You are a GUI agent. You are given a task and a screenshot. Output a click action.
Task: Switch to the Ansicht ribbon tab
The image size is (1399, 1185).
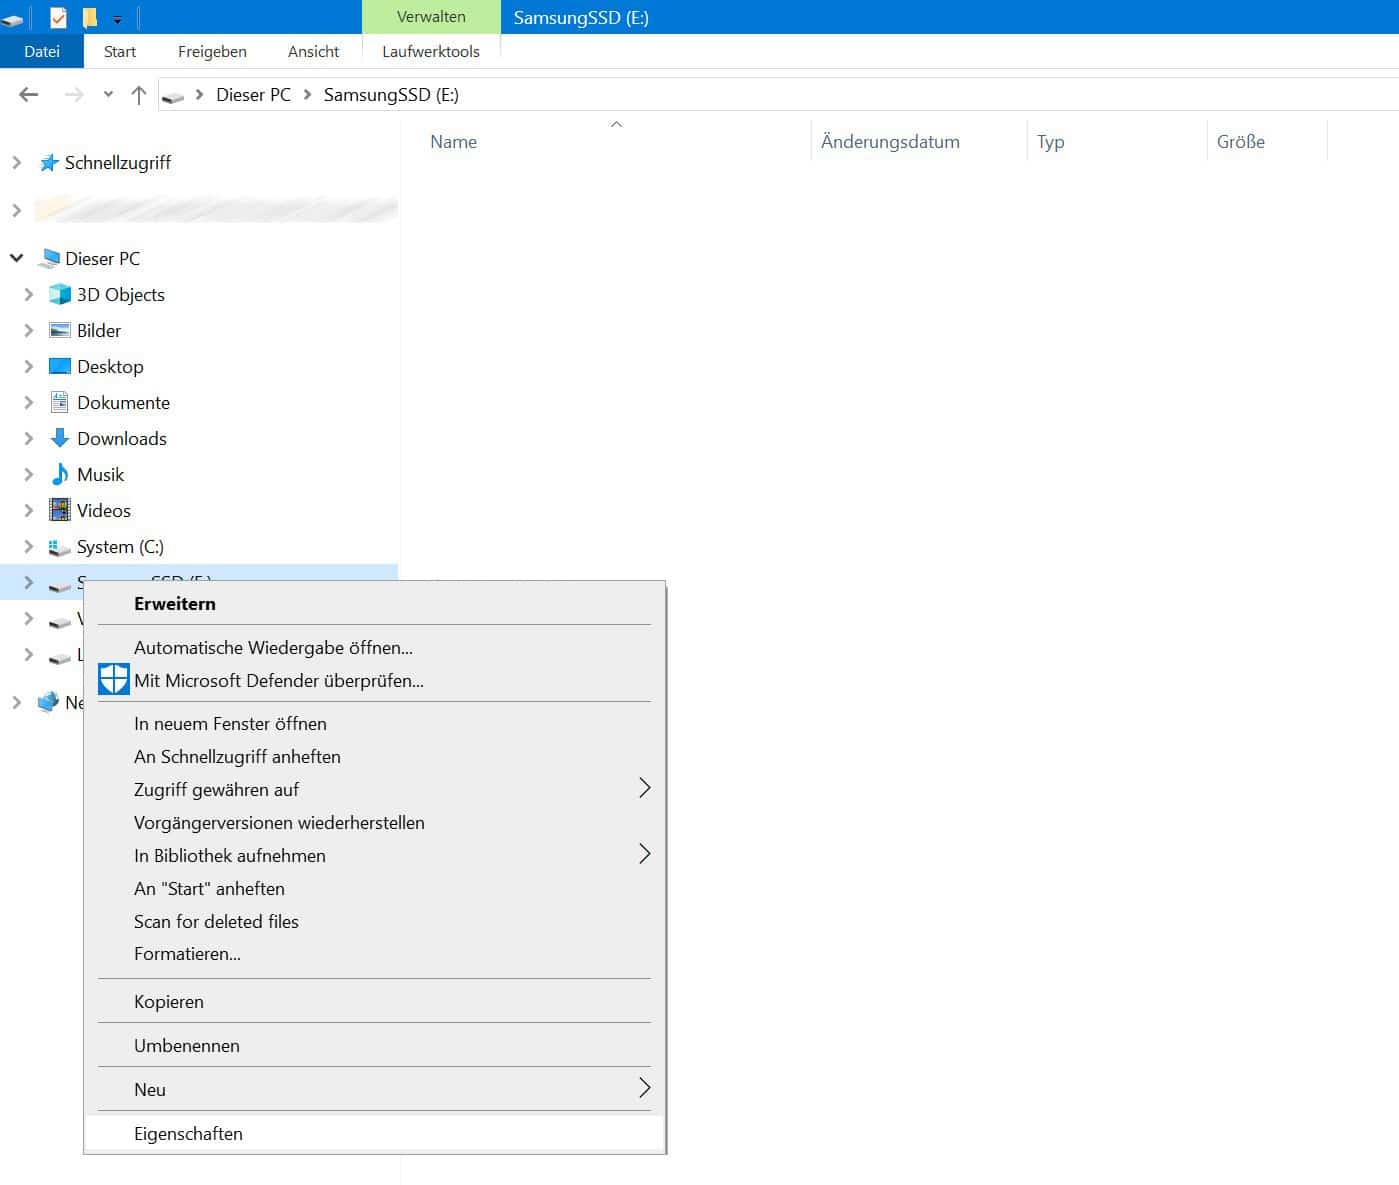tap(313, 51)
